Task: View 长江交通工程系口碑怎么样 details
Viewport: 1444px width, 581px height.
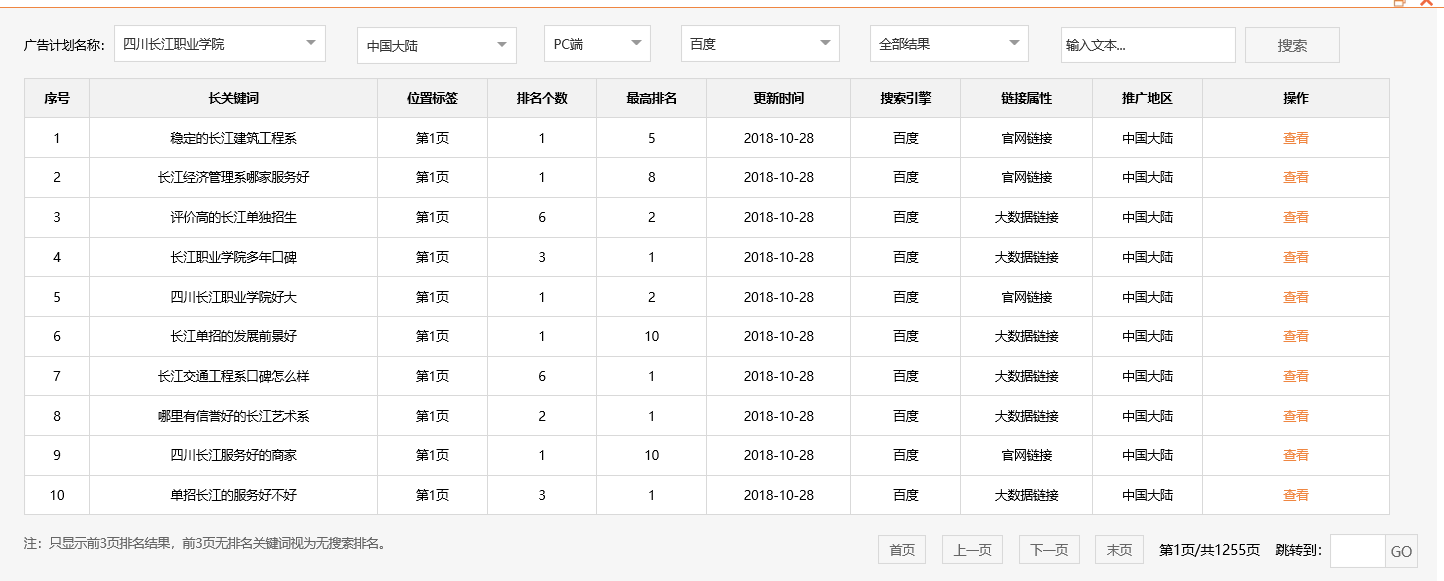Action: pyautogui.click(x=1295, y=376)
